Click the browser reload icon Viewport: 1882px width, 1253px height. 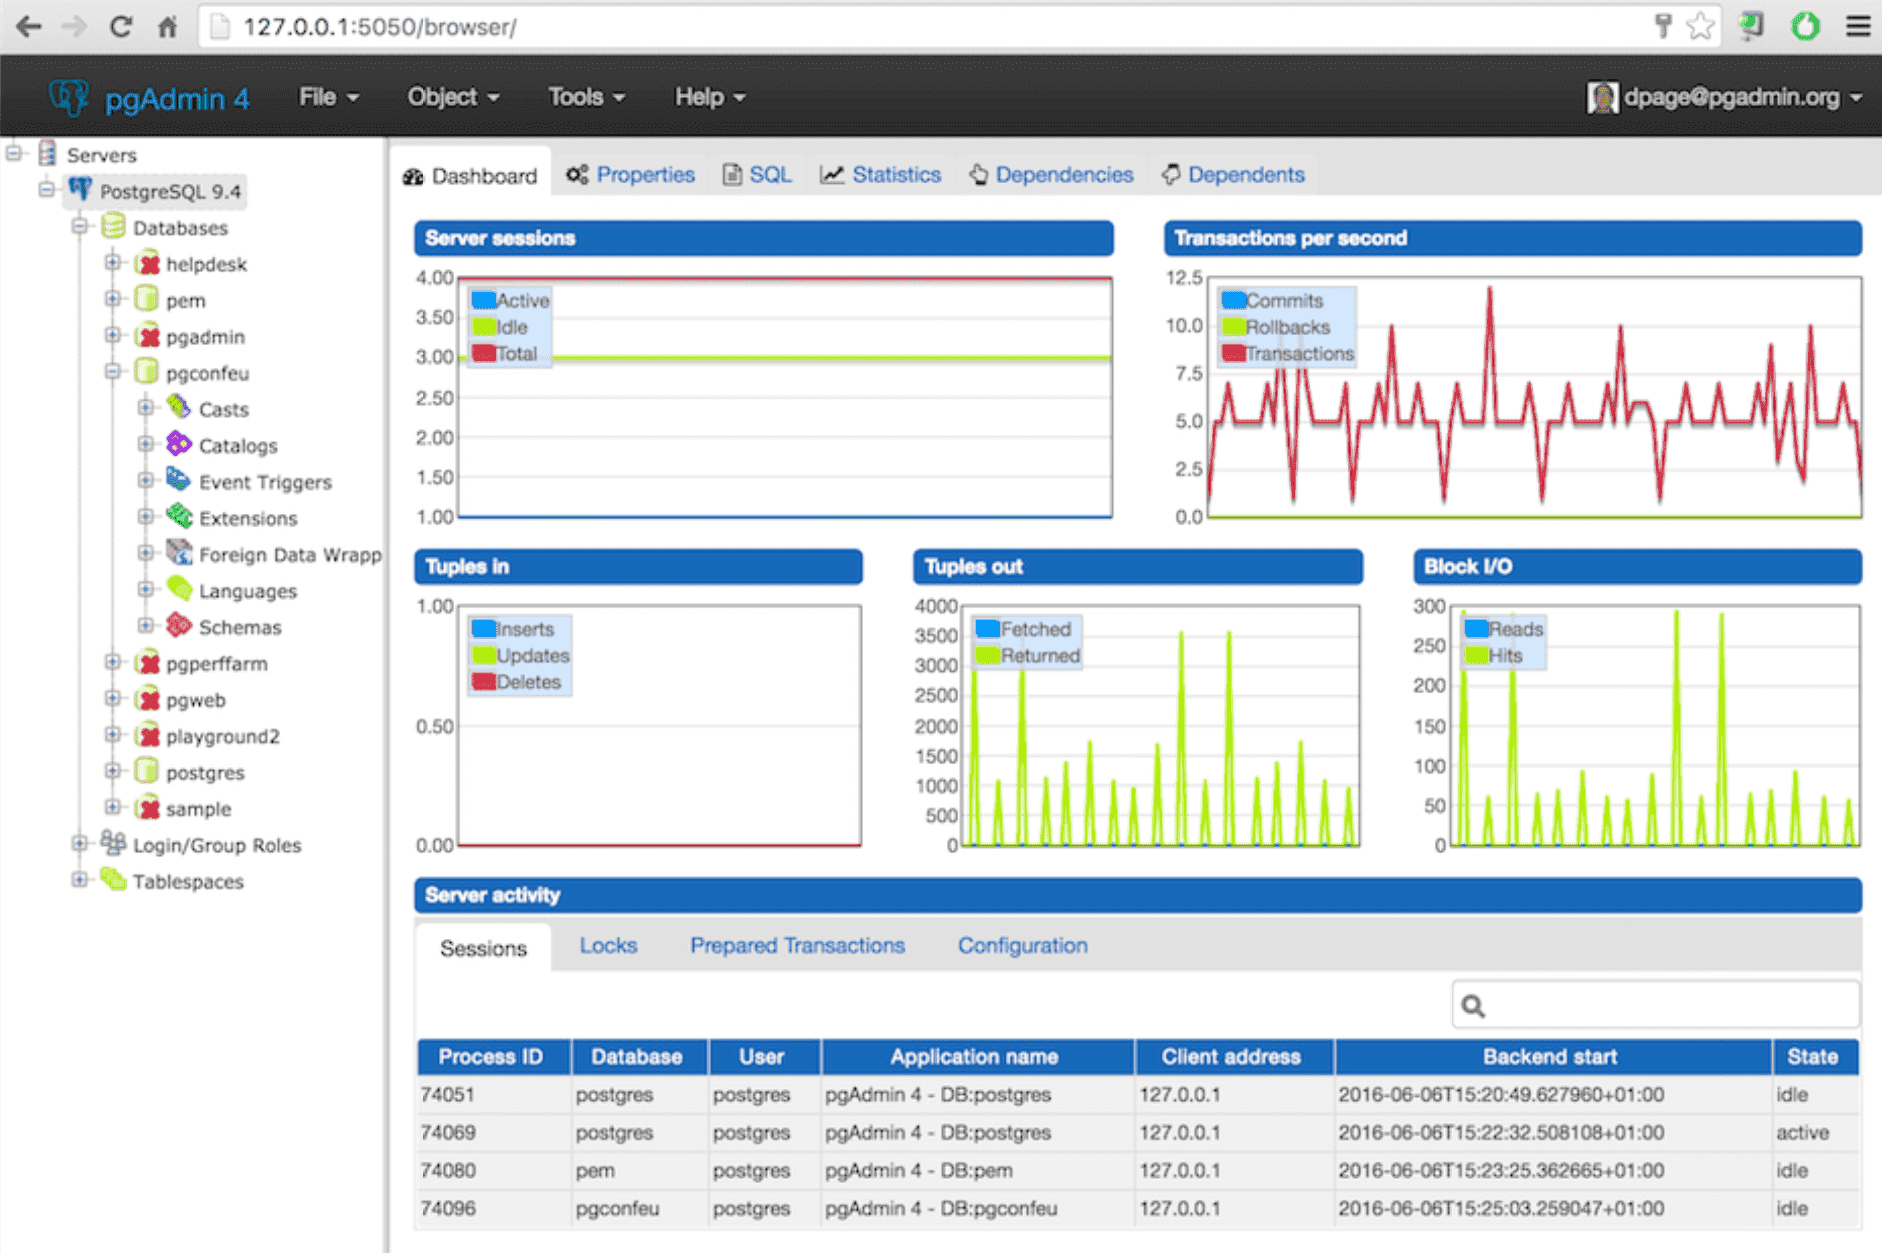pos(121,27)
